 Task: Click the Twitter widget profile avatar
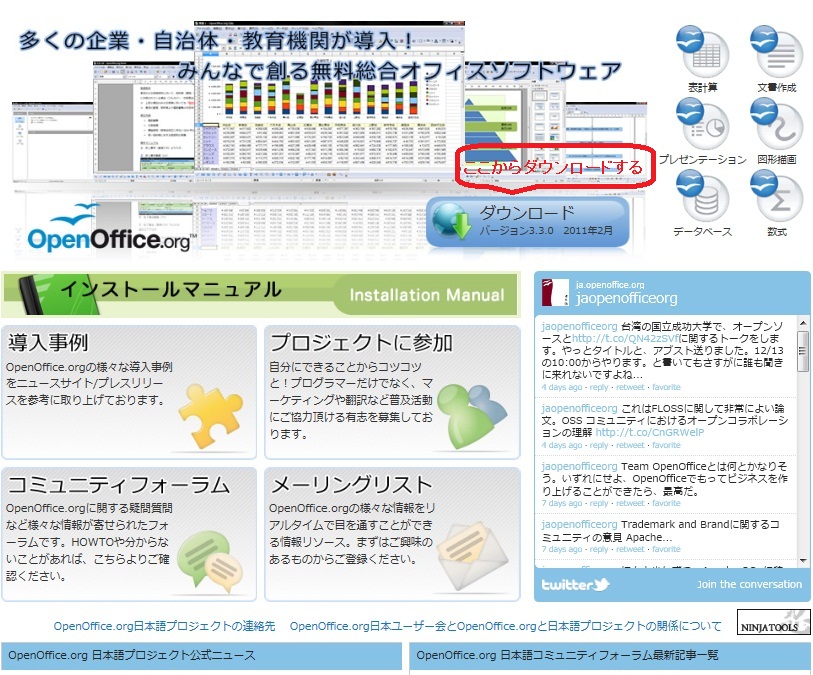click(x=555, y=292)
